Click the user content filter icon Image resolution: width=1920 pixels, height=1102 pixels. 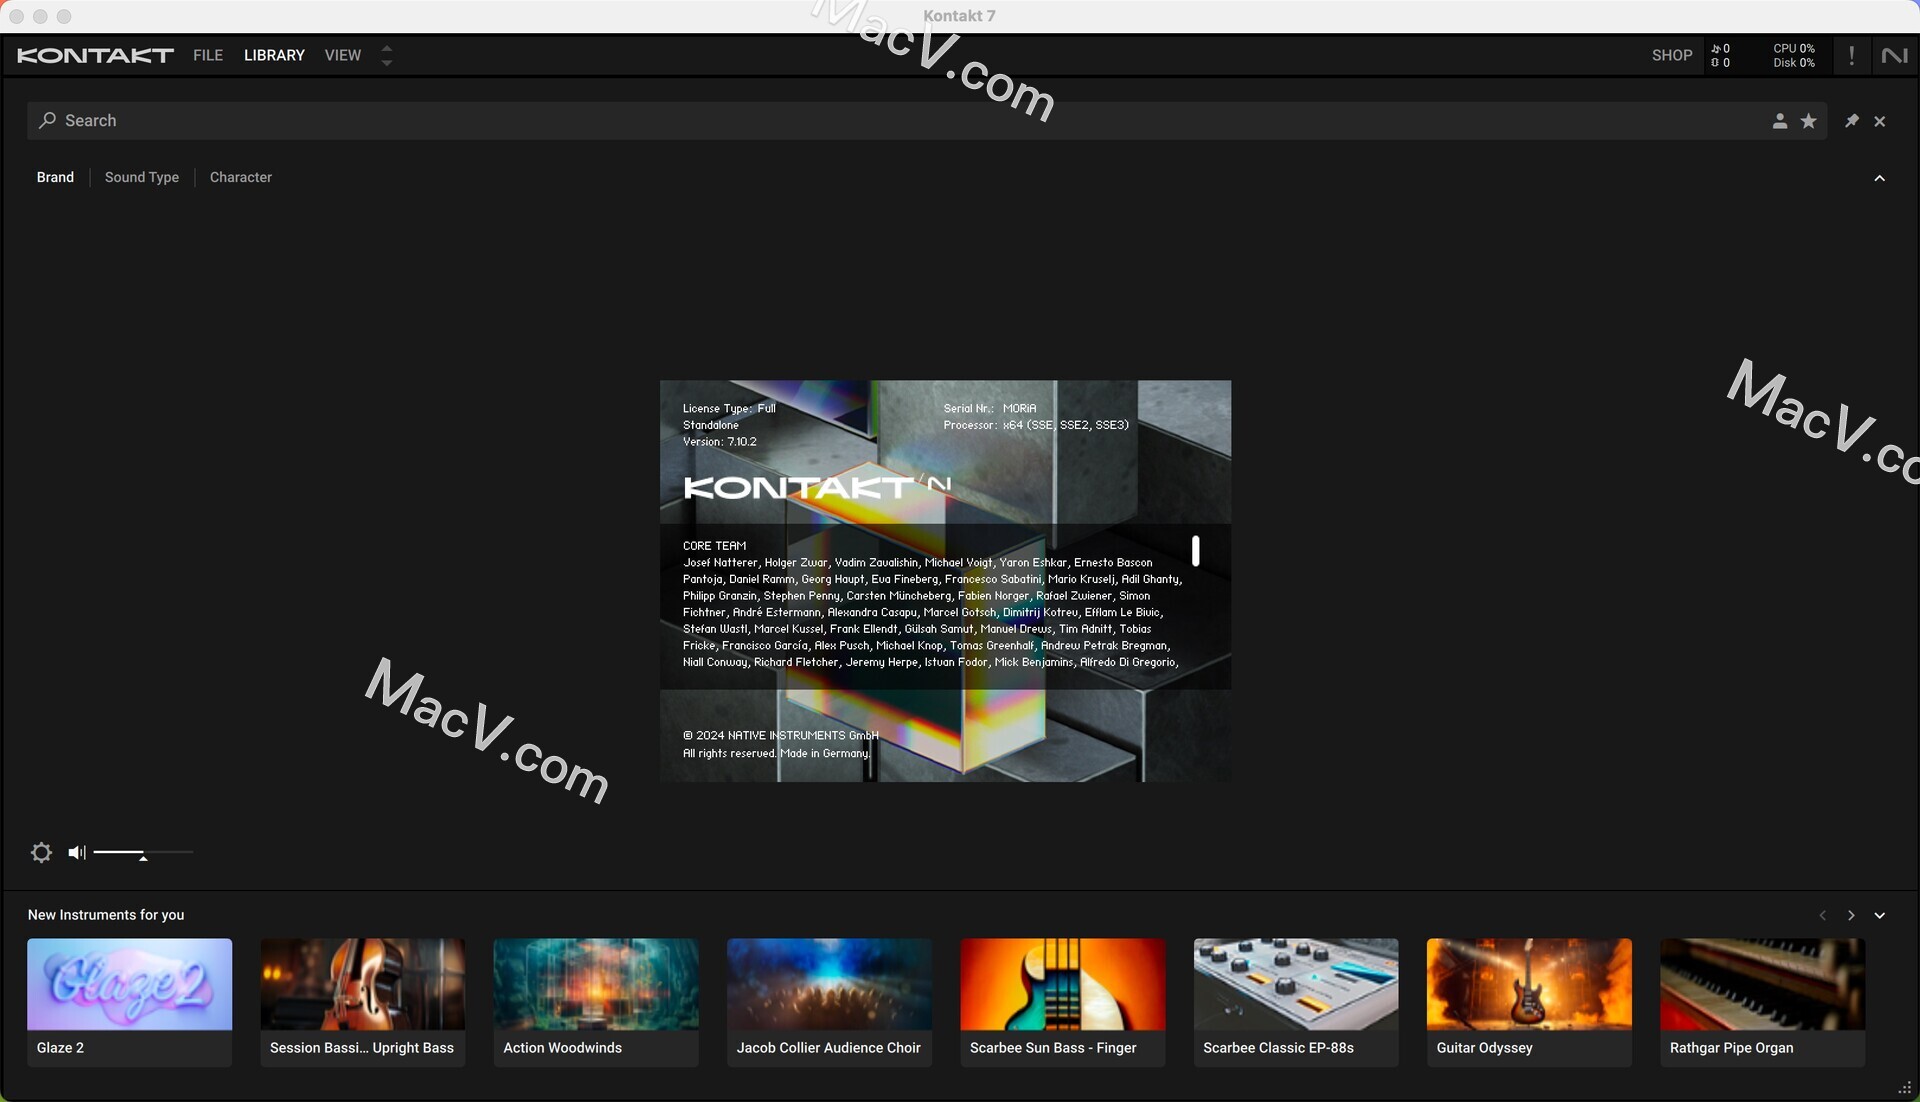1779,121
